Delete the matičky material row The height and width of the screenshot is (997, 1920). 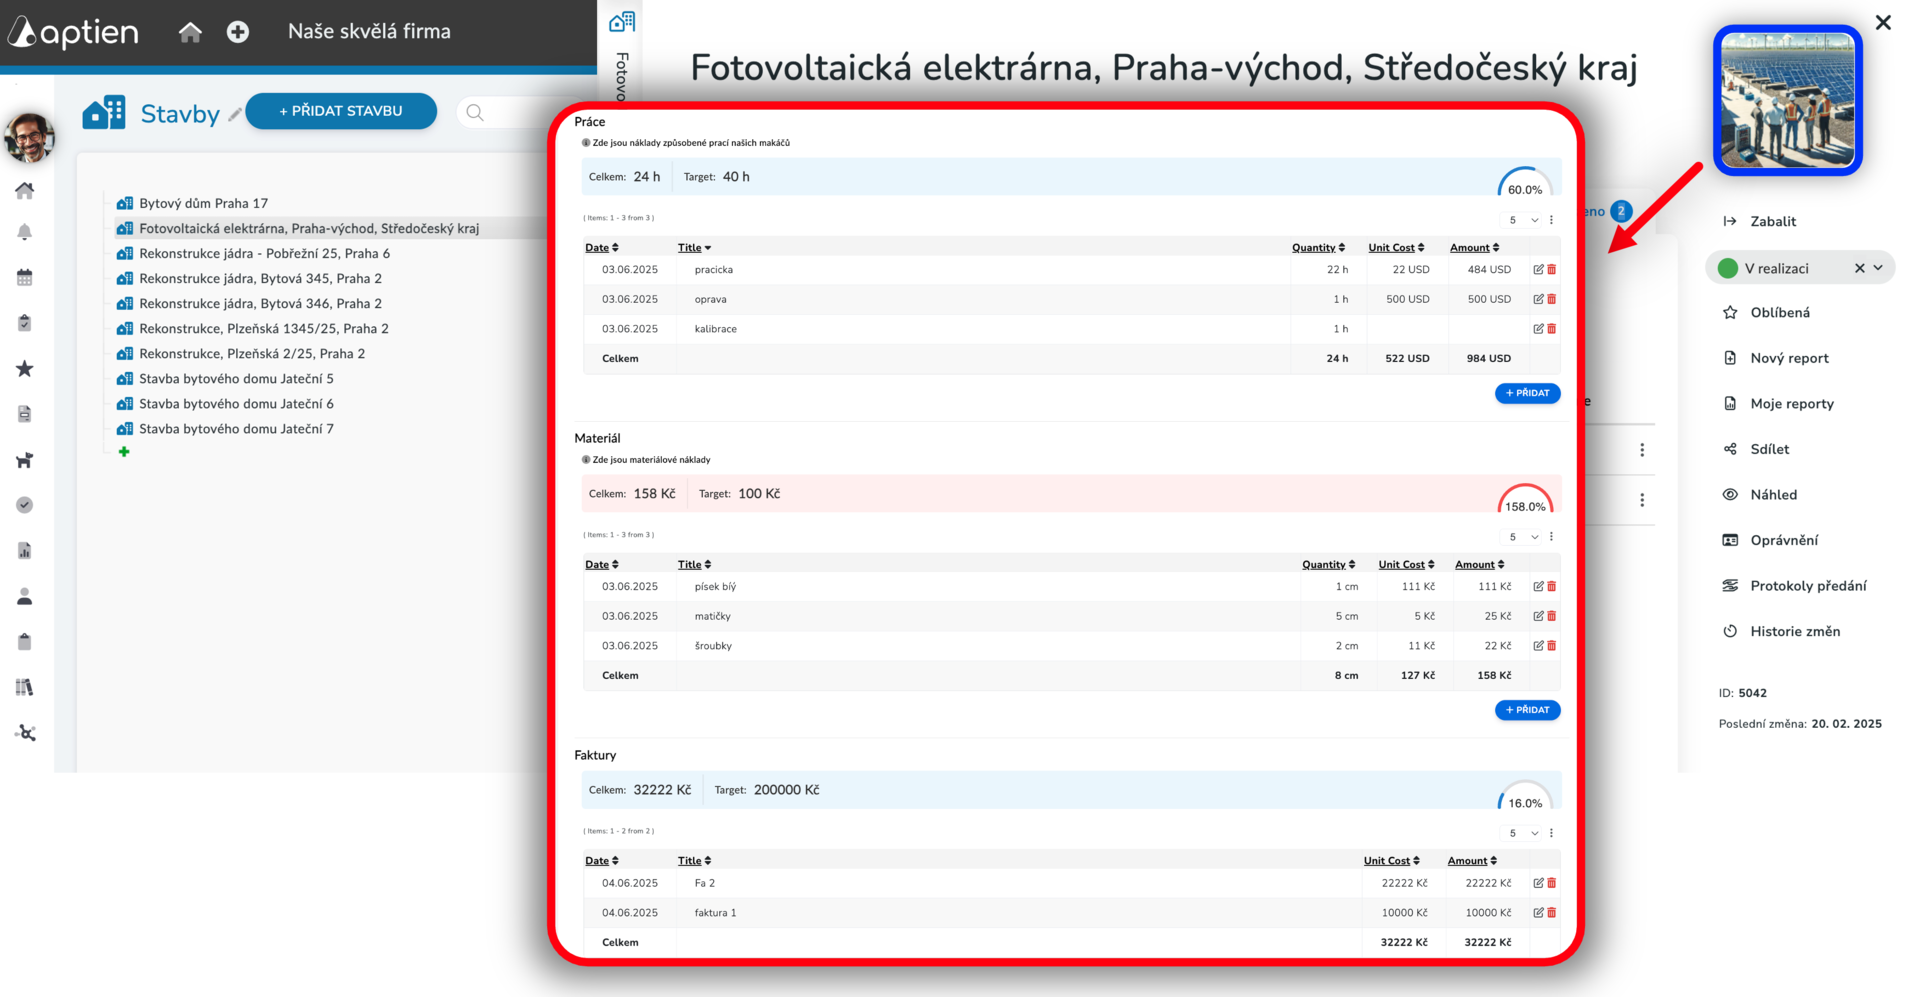1552,616
